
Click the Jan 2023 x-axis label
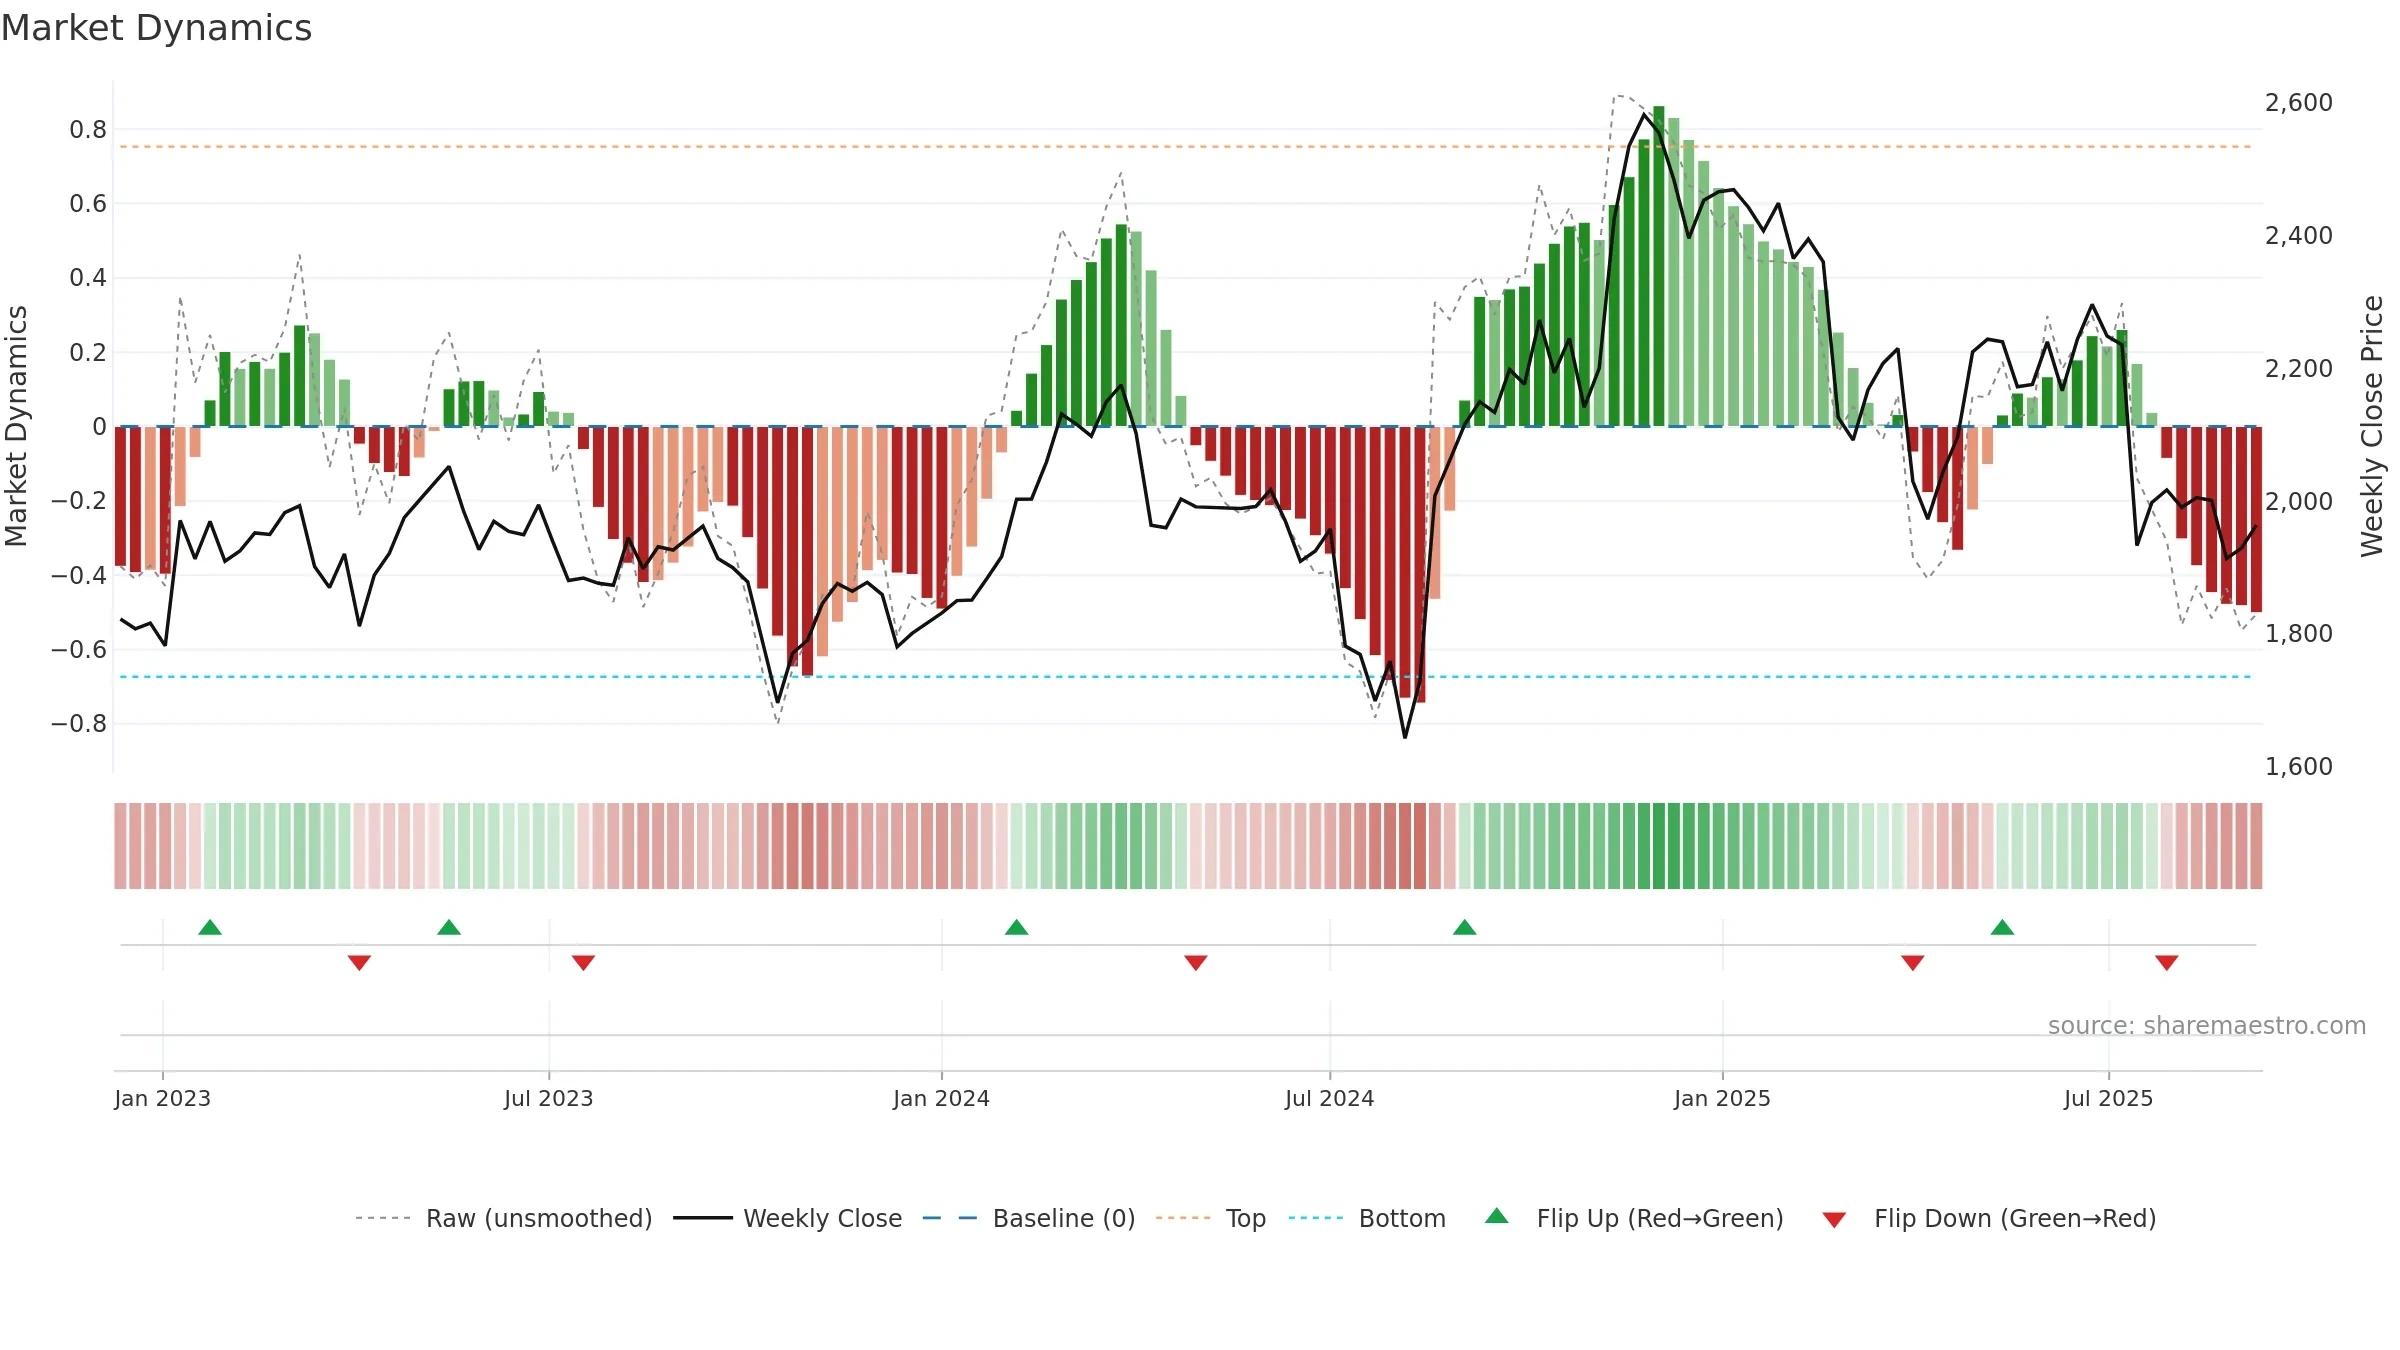162,1098
